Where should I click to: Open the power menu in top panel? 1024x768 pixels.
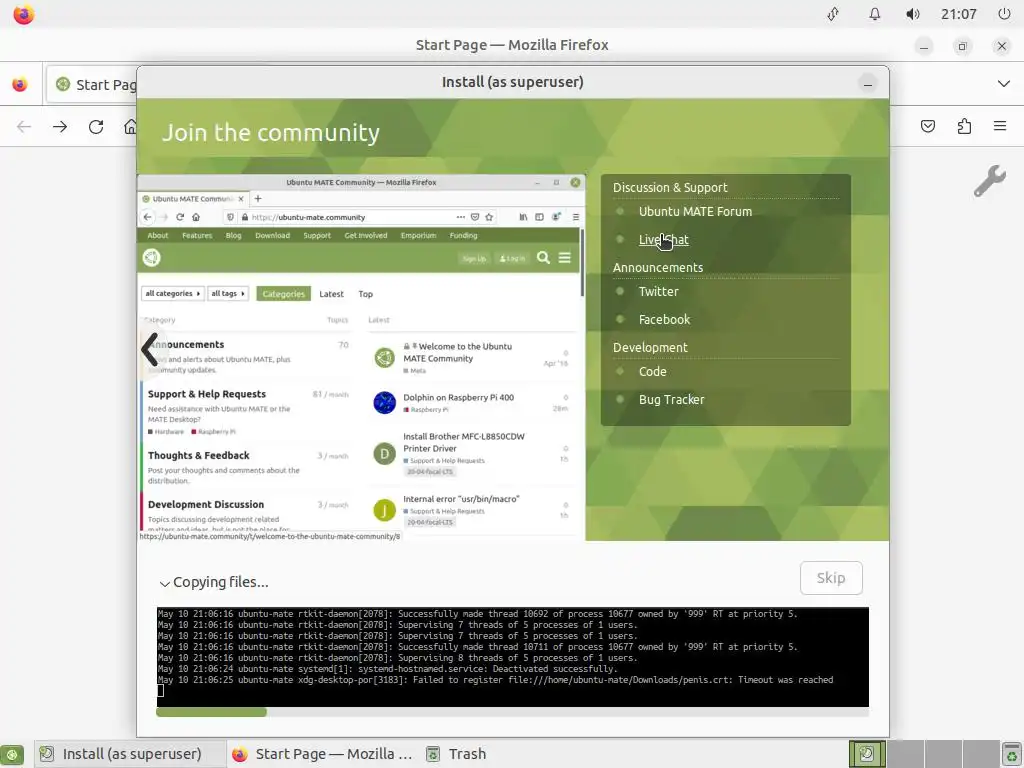point(1004,14)
